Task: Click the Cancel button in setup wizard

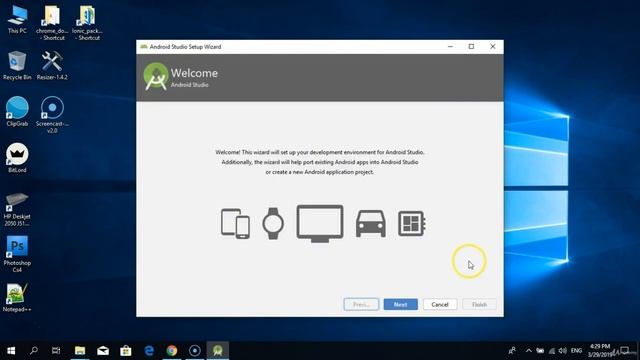Action: coord(440,304)
